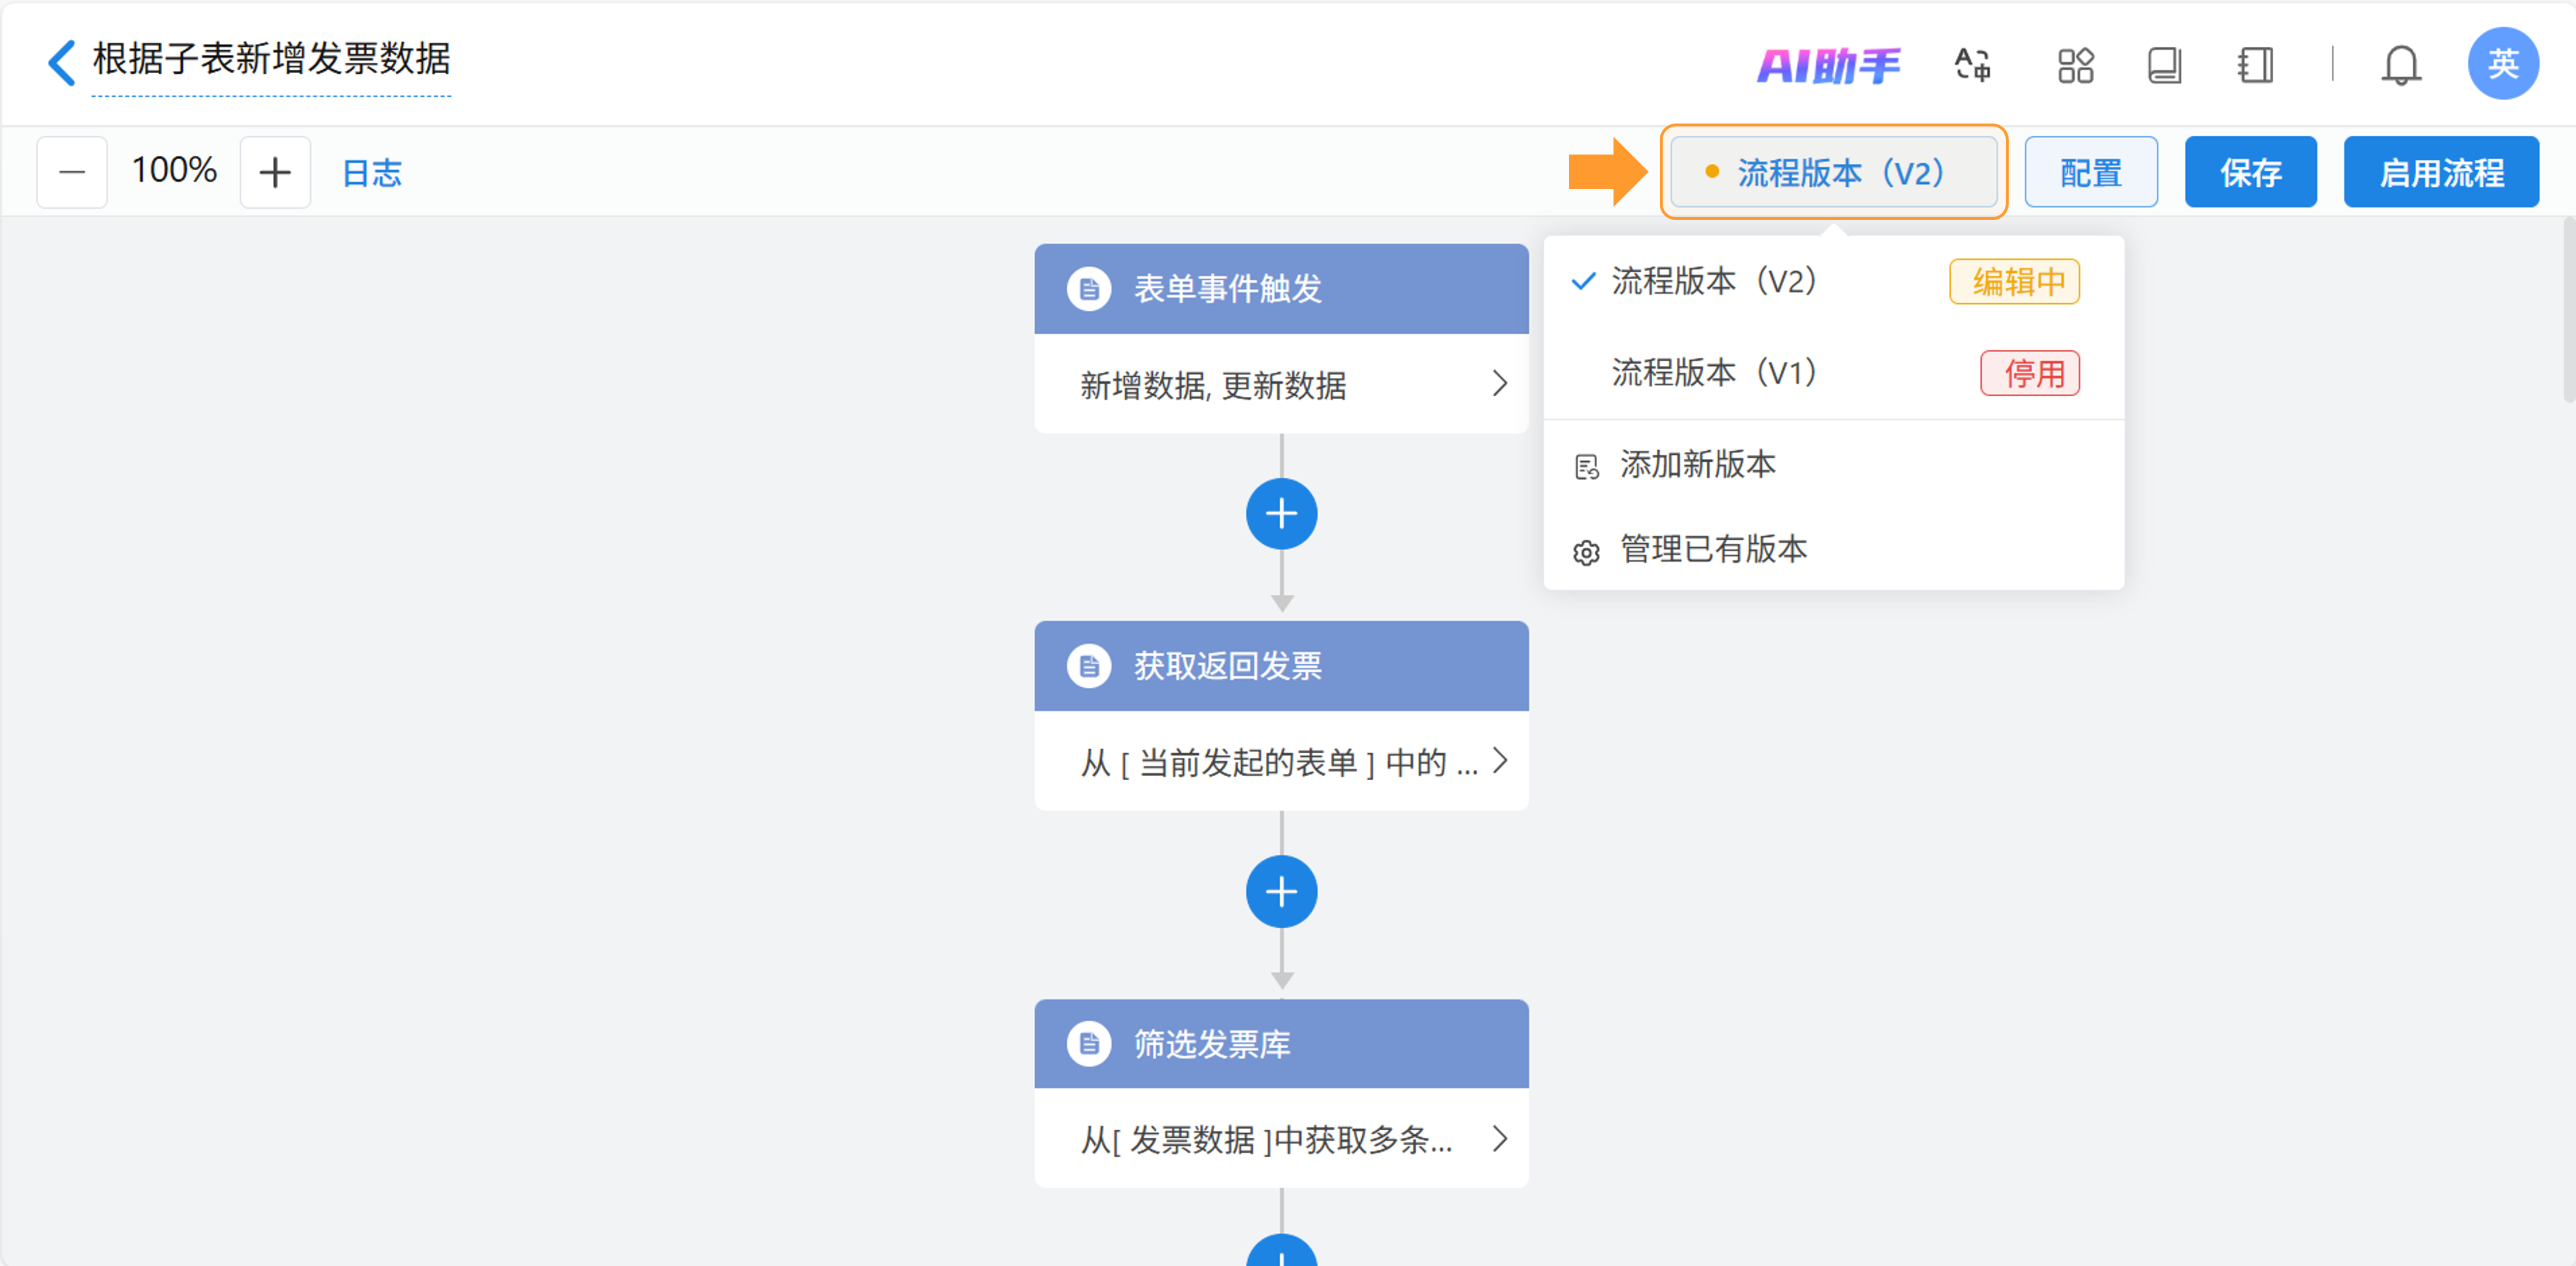
Task: Click the notification bell icon
Action: (2400, 66)
